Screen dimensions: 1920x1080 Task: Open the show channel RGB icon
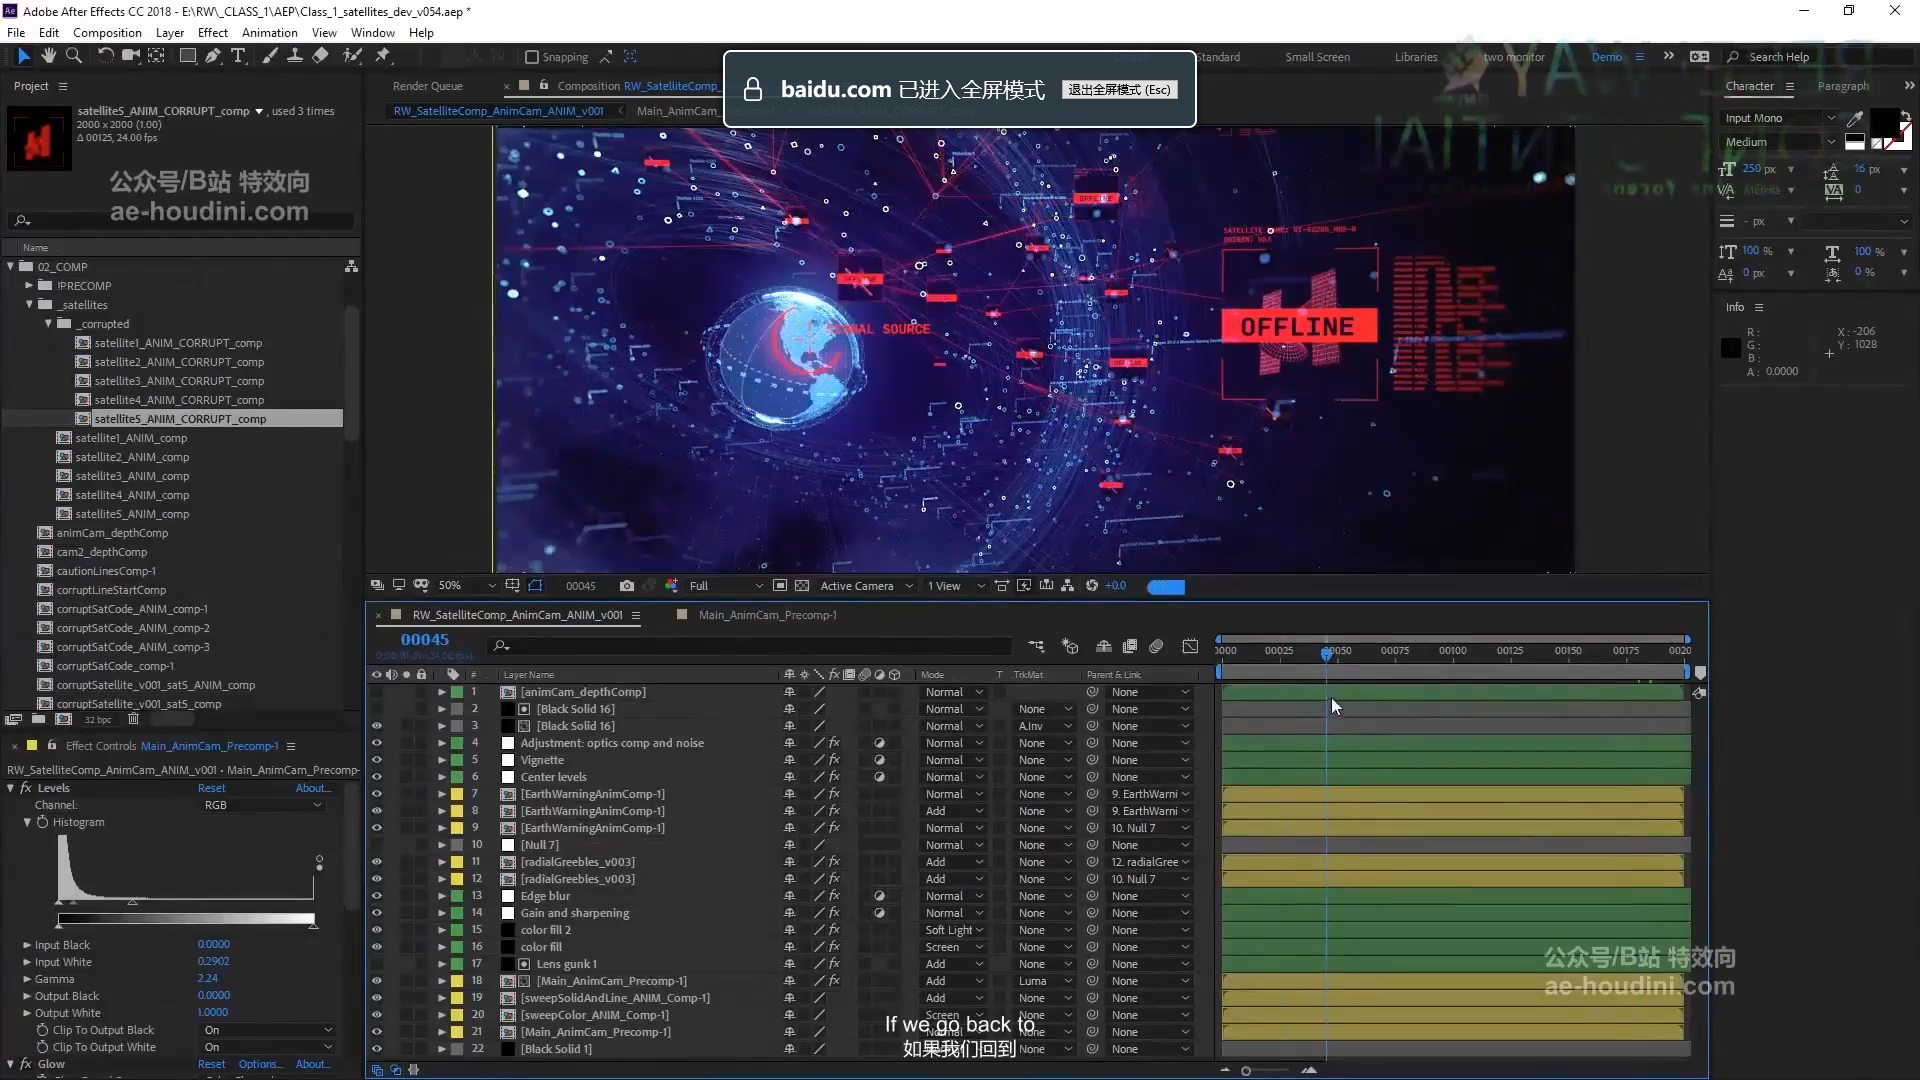pyautogui.click(x=671, y=586)
